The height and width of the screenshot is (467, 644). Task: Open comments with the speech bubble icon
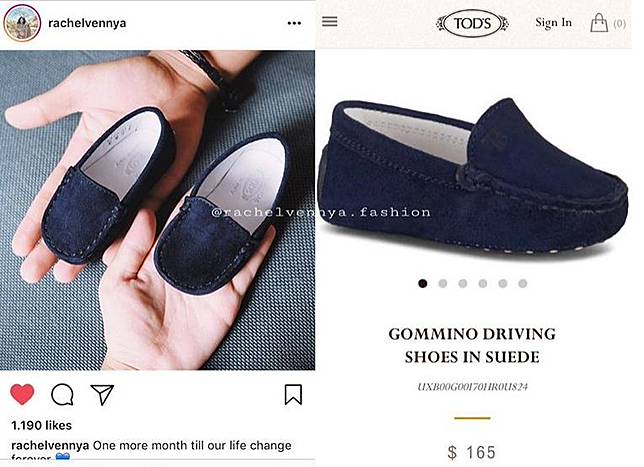point(62,394)
